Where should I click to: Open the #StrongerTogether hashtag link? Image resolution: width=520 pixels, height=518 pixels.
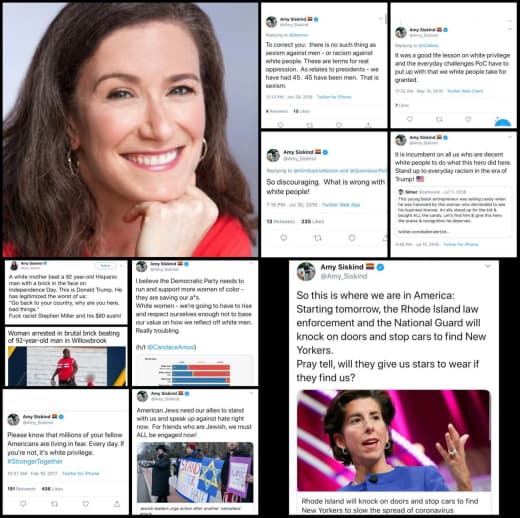pyautogui.click(x=35, y=461)
